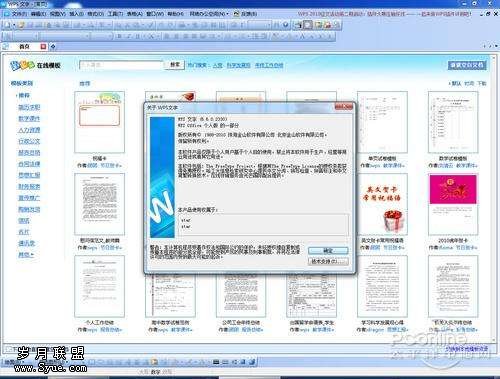Click 确定 in the About WPS dialog
This screenshot has height=379, width=500.
328,250
